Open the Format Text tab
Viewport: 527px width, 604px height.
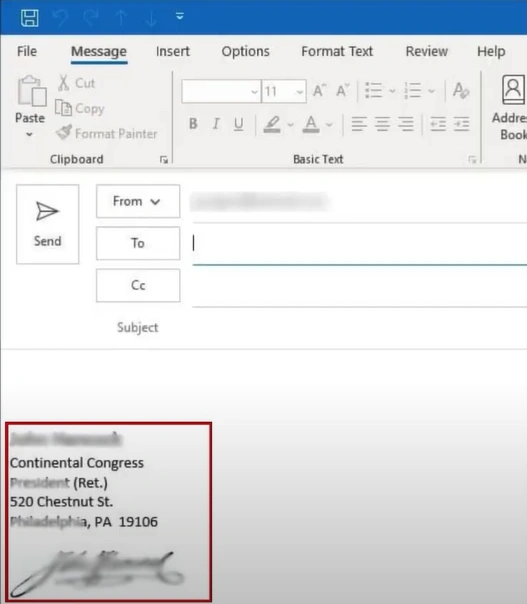click(x=337, y=51)
